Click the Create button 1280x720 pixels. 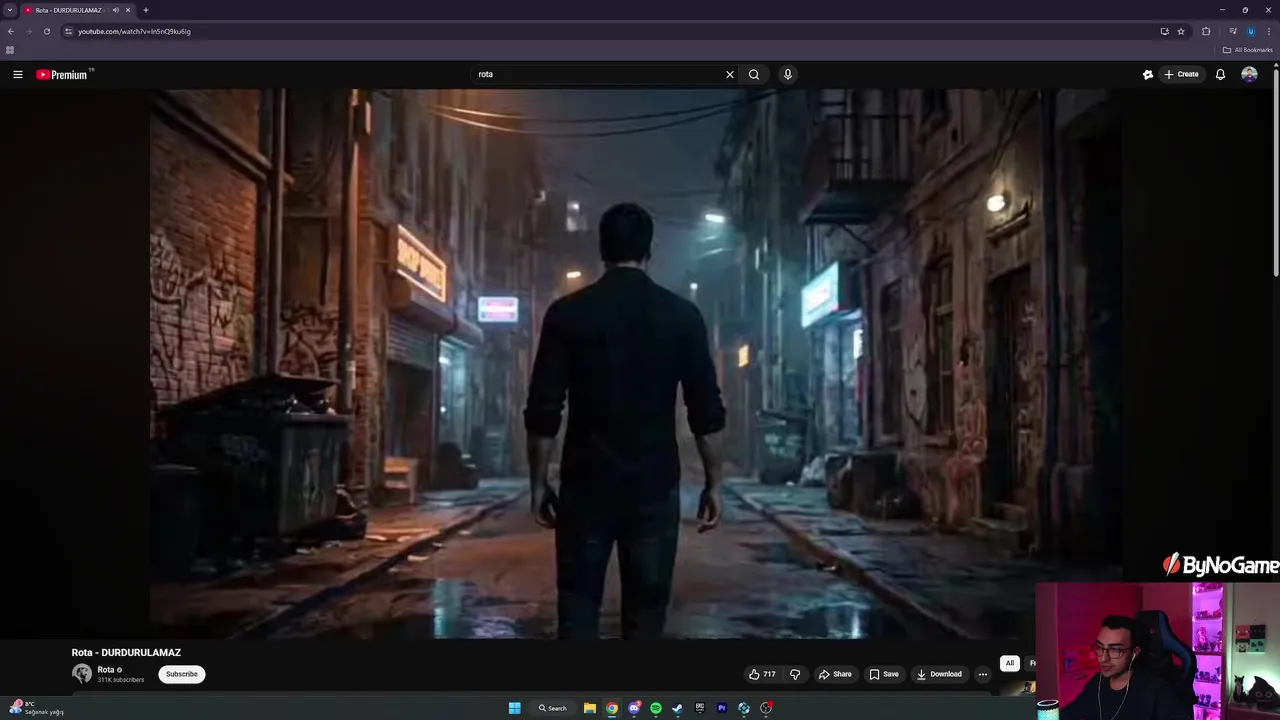(1181, 74)
